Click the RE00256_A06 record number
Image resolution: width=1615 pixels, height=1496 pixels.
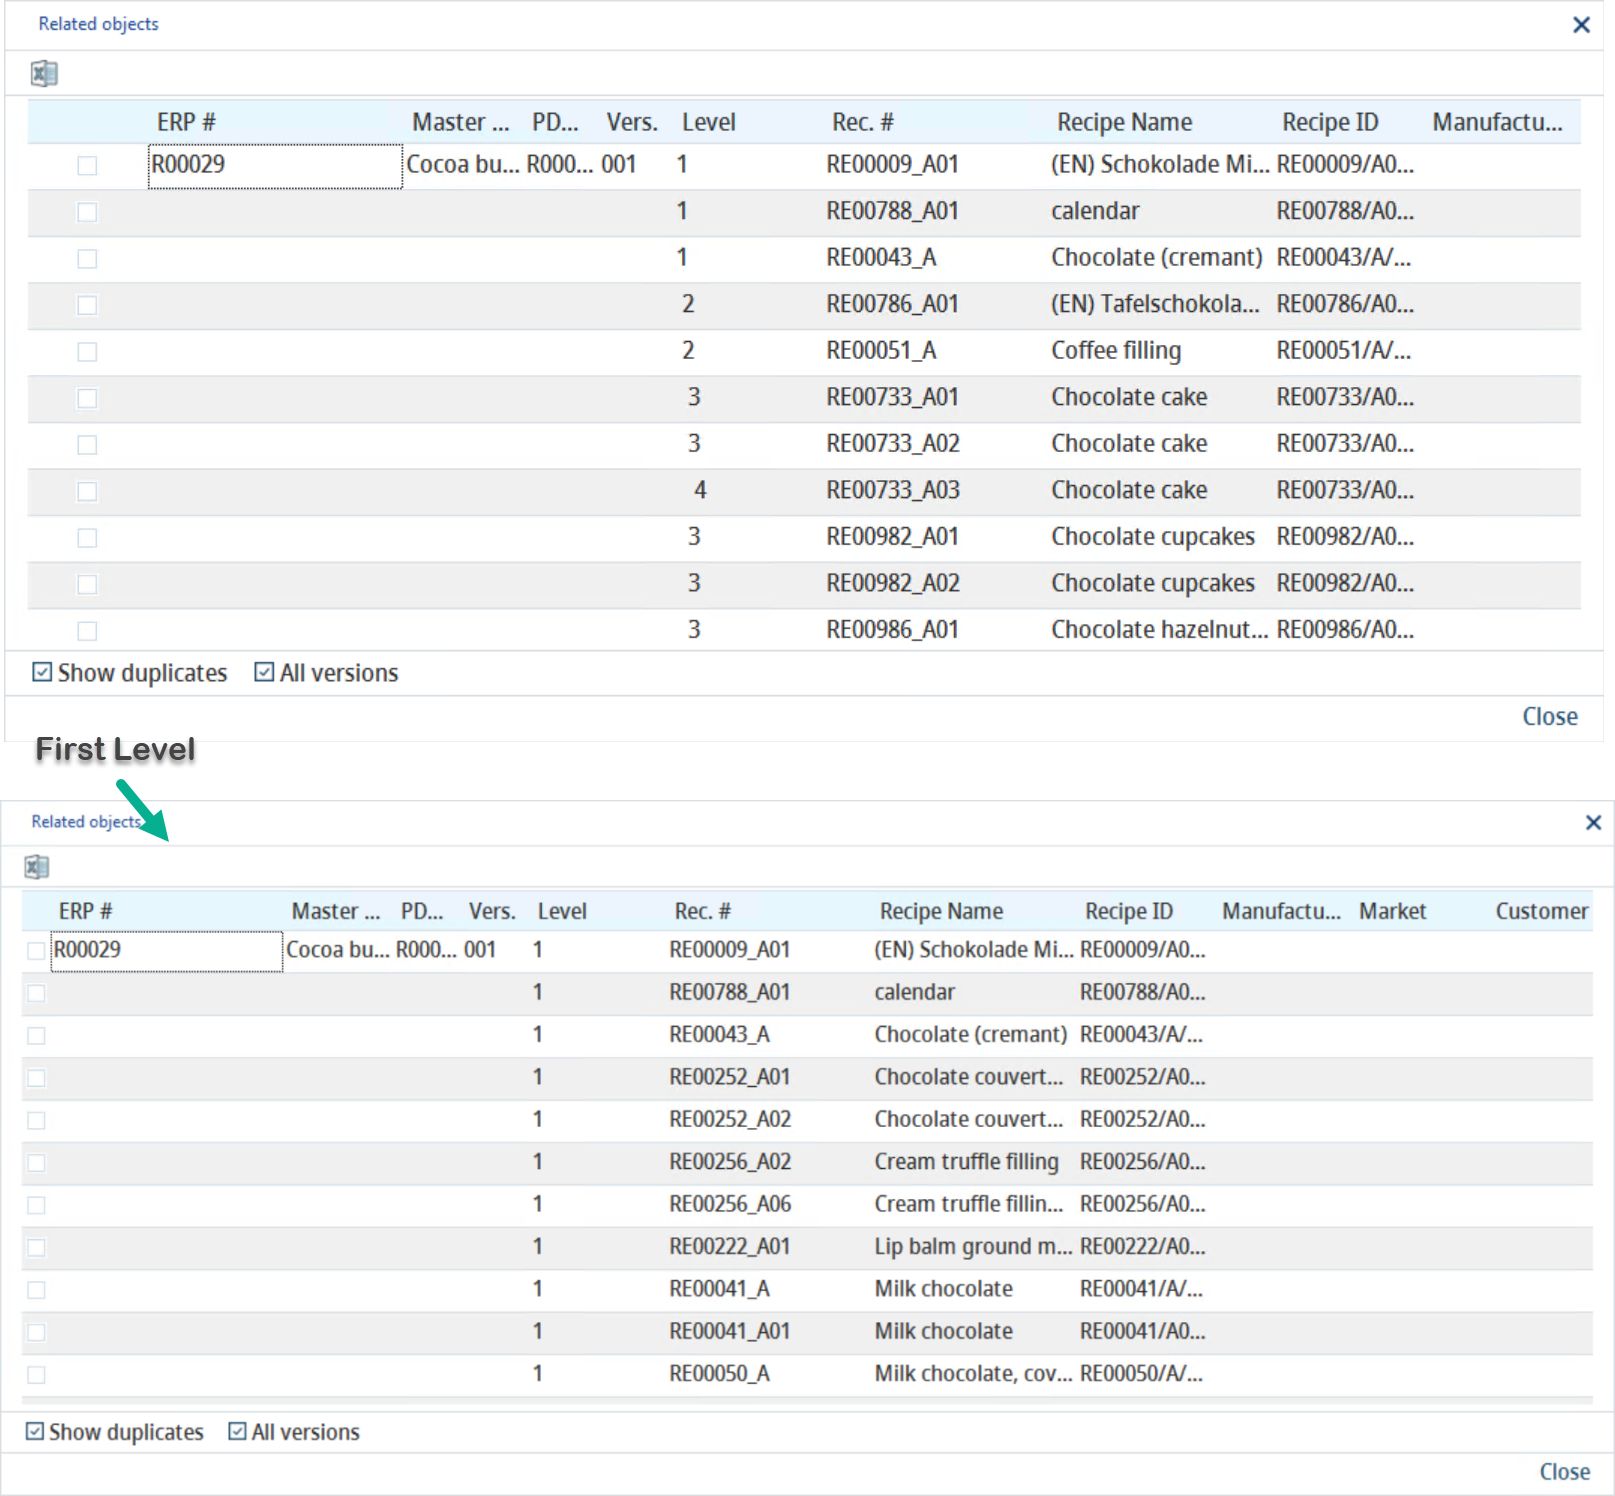click(730, 1204)
